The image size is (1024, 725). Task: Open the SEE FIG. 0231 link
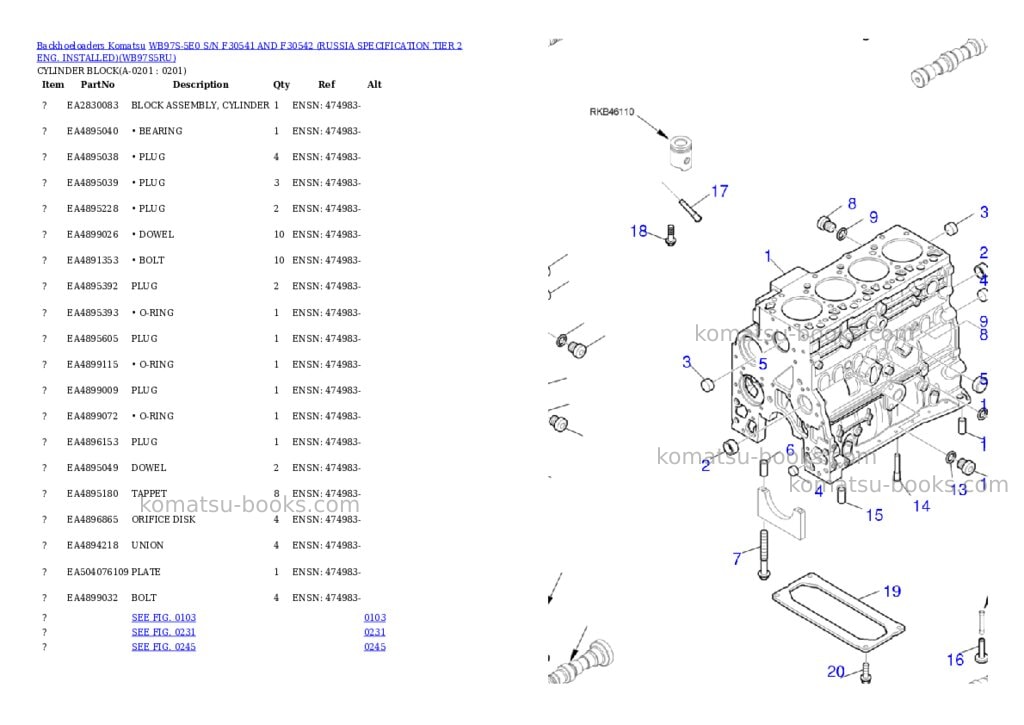pyautogui.click(x=163, y=632)
